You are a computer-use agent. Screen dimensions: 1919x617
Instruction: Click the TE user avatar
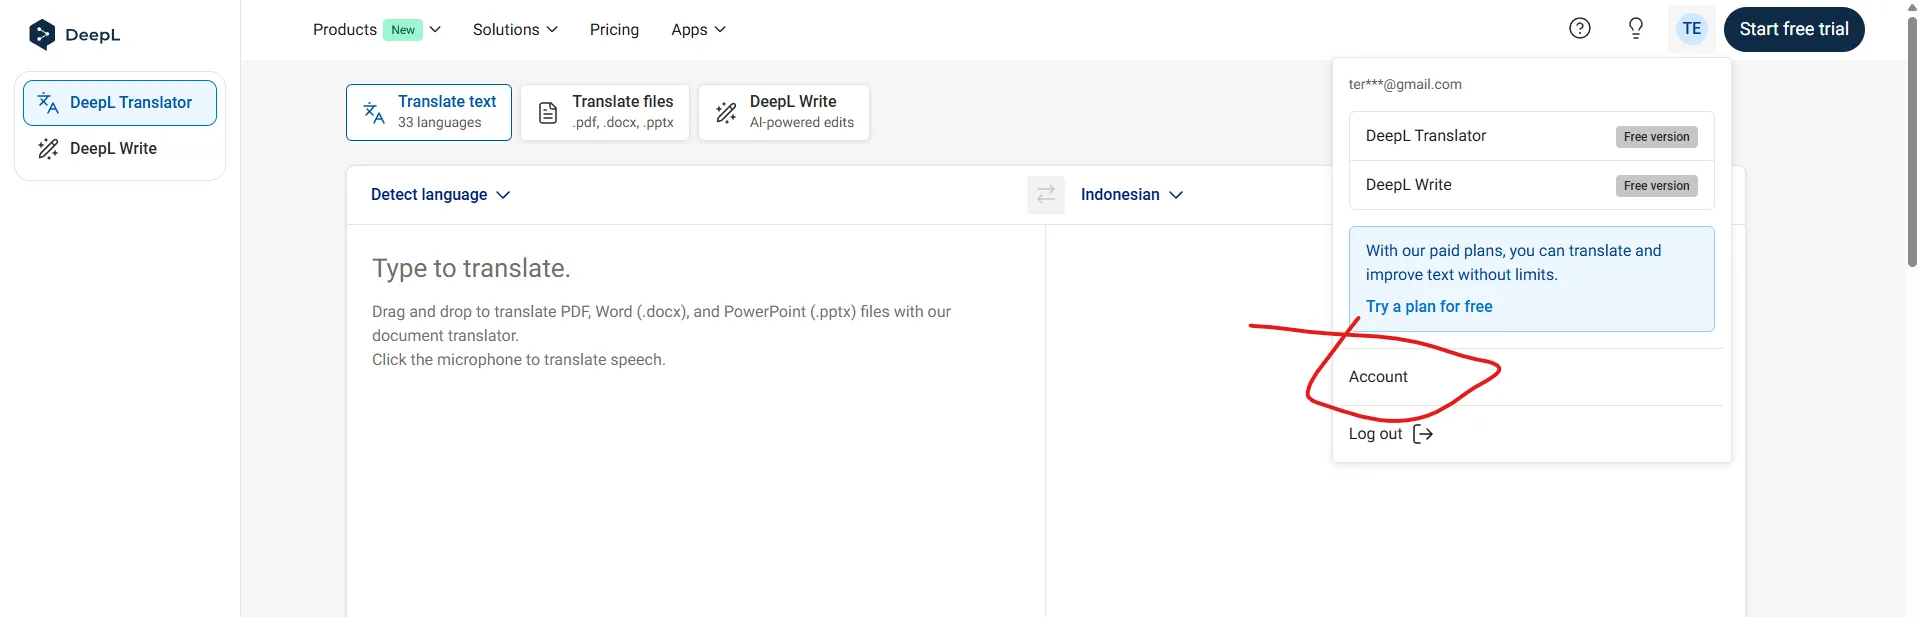click(x=1691, y=29)
